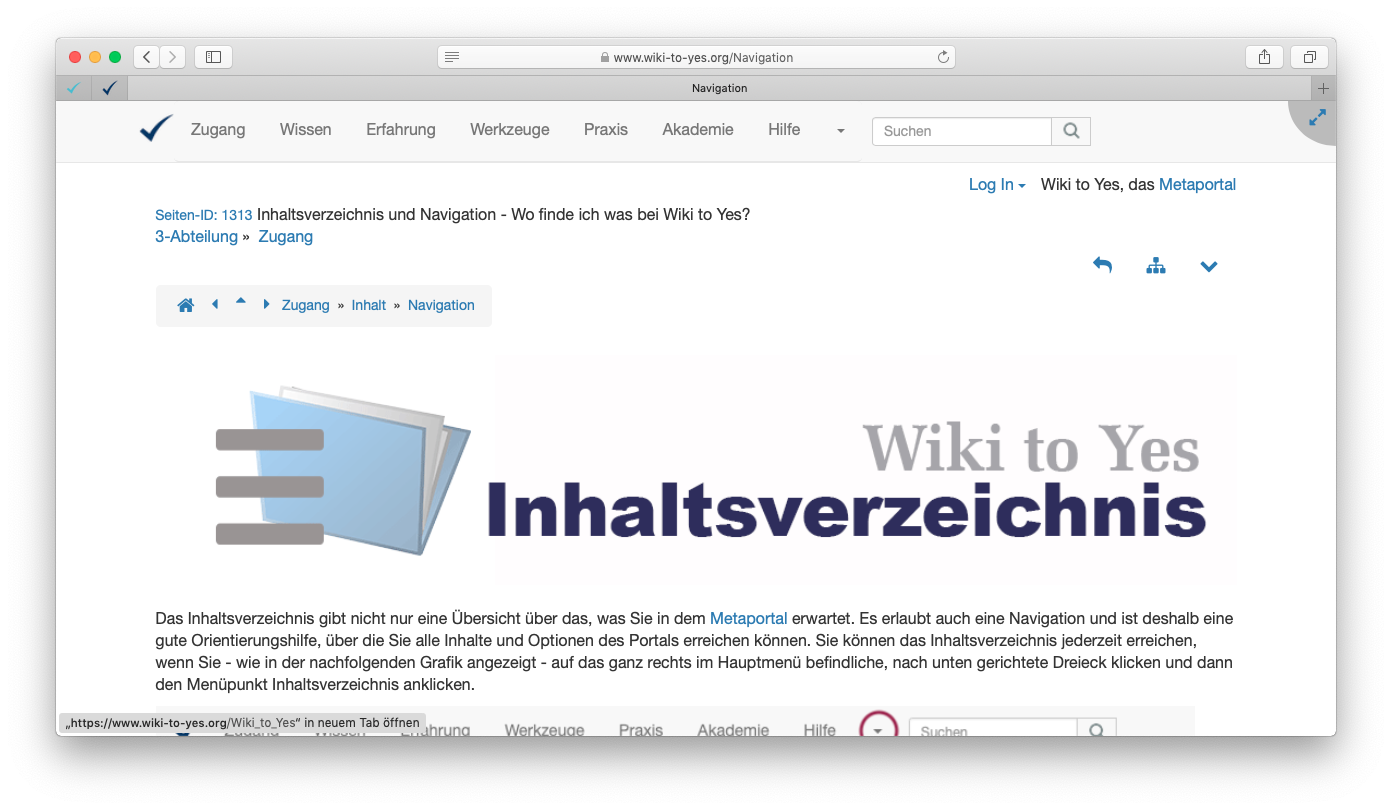Click the home icon in breadcrumb bar
The height and width of the screenshot is (810, 1392).
(185, 306)
